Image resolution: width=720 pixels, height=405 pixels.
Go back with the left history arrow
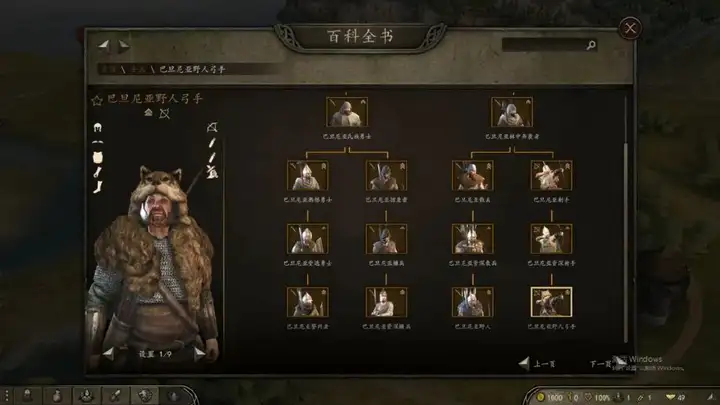coord(104,45)
